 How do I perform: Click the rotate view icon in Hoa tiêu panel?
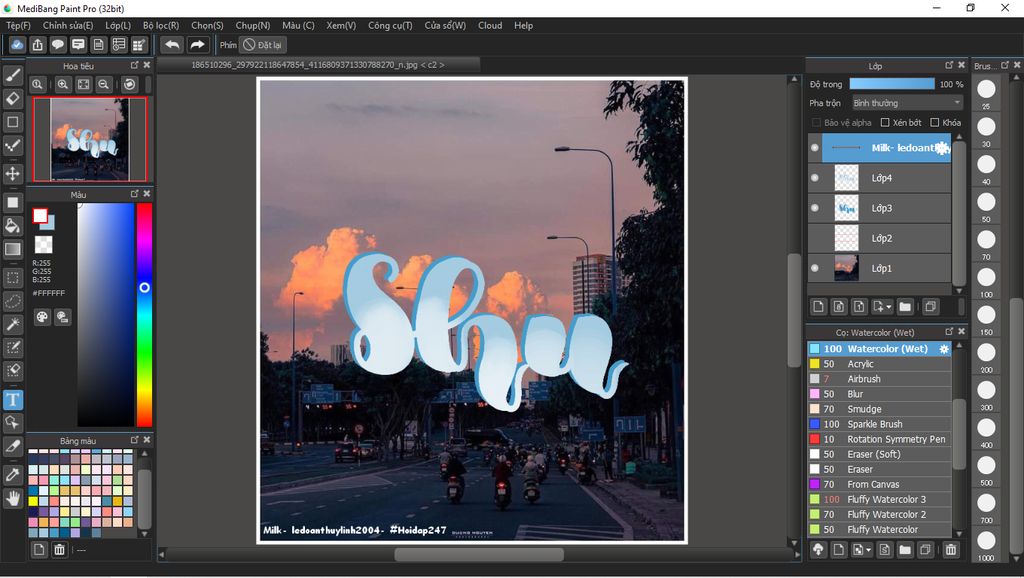[x=130, y=84]
